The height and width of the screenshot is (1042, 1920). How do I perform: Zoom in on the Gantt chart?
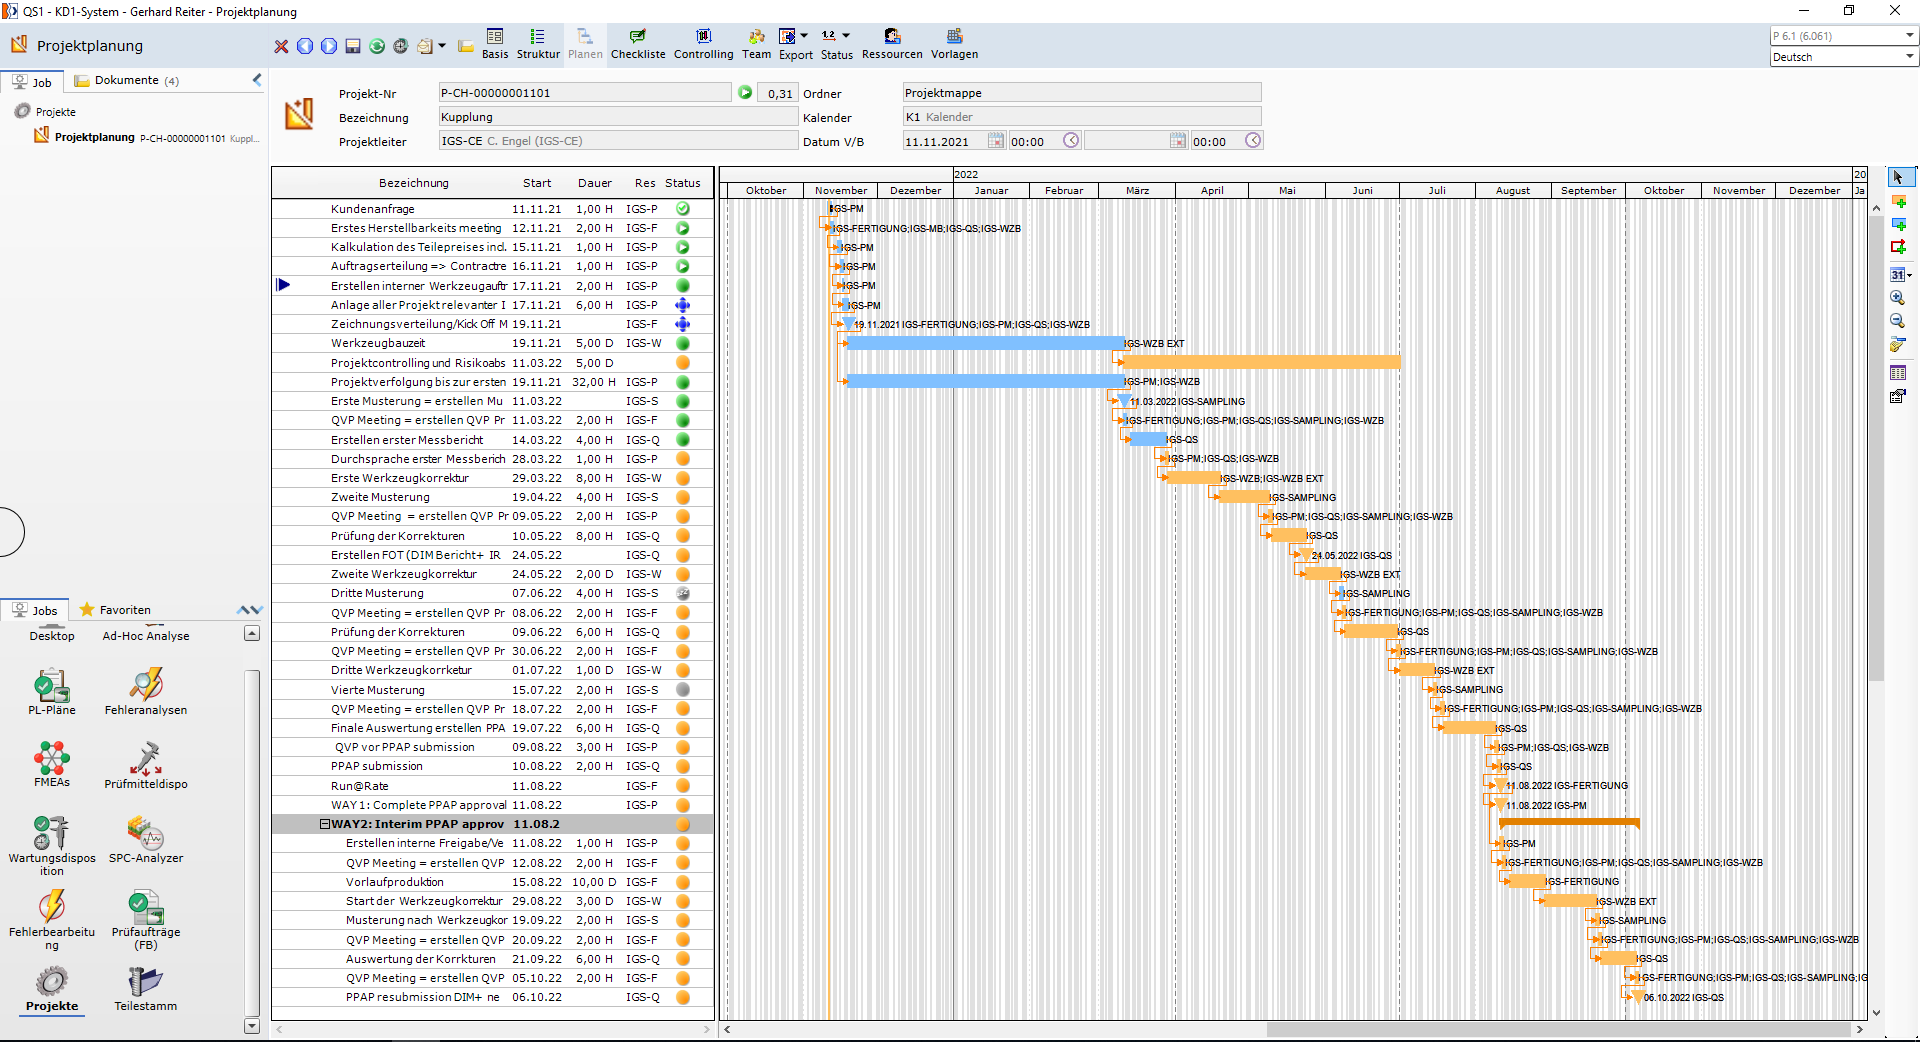[1897, 298]
